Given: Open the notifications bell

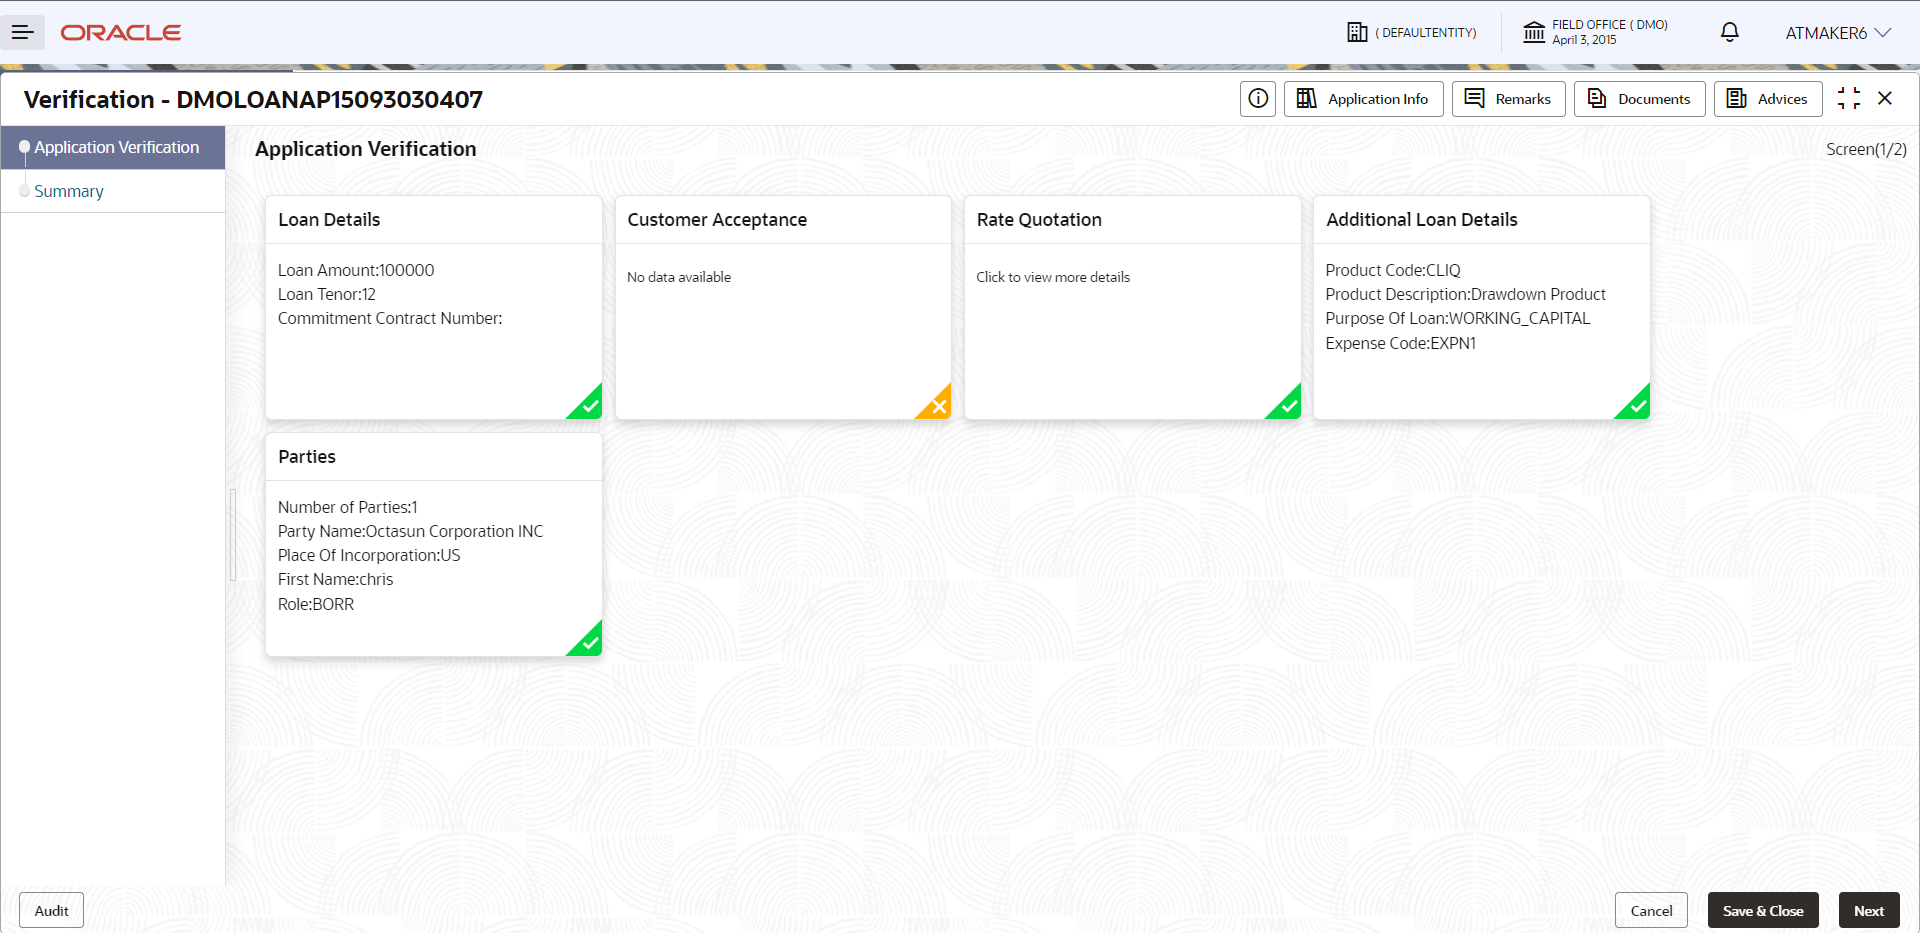Looking at the screenshot, I should (1730, 32).
